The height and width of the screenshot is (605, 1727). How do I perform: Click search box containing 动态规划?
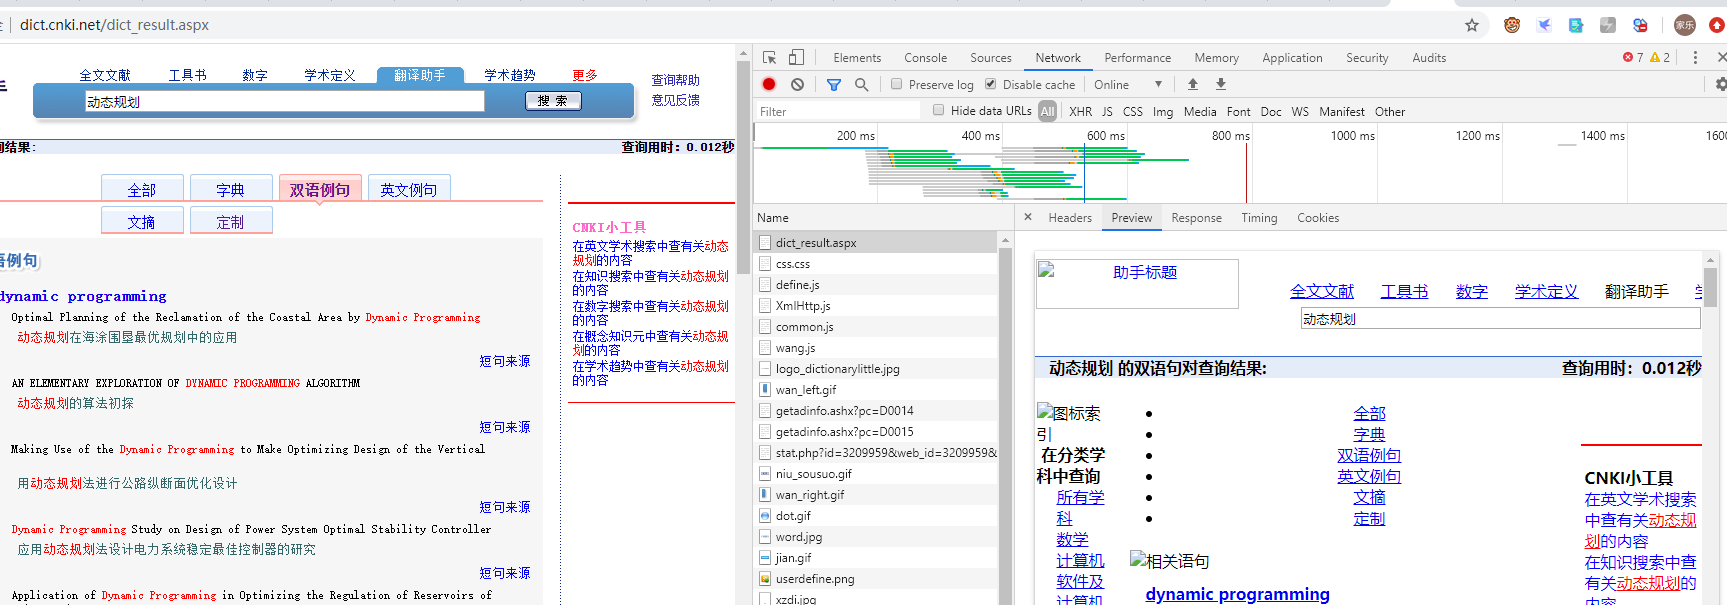point(284,101)
